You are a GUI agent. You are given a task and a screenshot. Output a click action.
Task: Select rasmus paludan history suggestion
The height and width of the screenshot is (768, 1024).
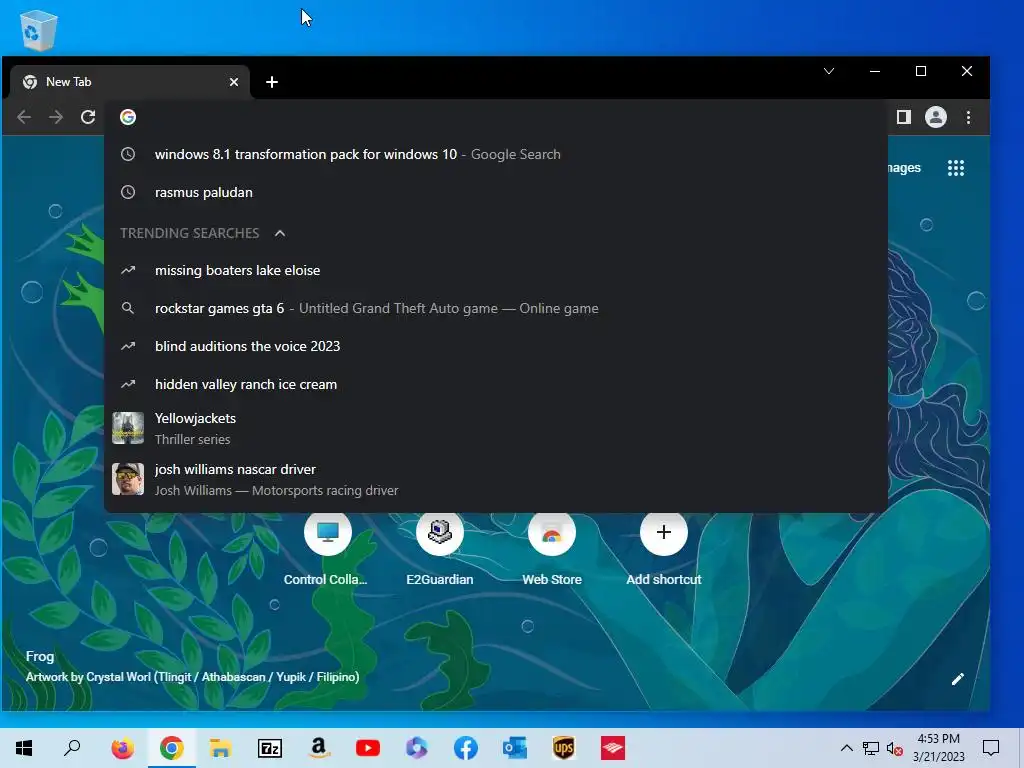click(496, 193)
